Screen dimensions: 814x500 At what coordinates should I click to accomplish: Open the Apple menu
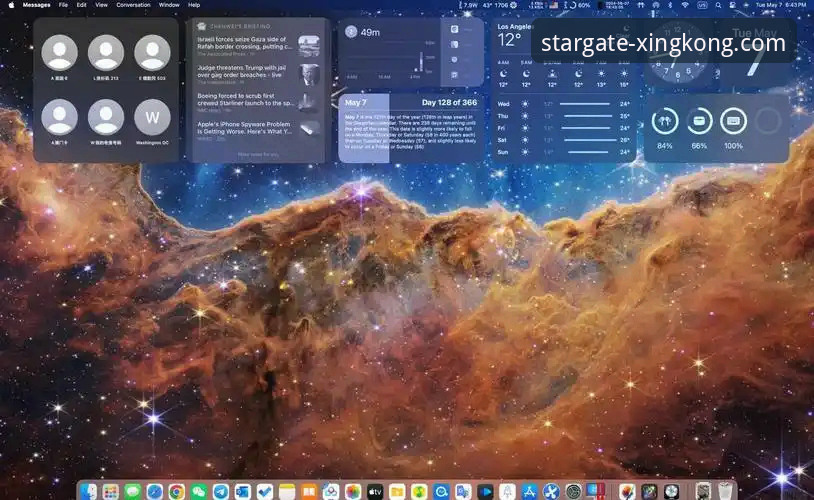(11, 5)
